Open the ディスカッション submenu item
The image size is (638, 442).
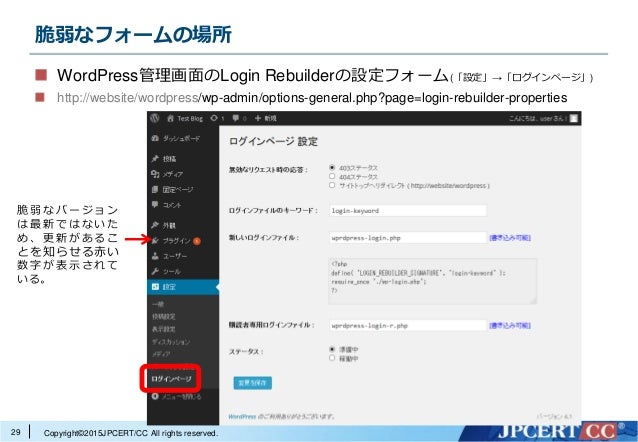pyautogui.click(x=171, y=342)
